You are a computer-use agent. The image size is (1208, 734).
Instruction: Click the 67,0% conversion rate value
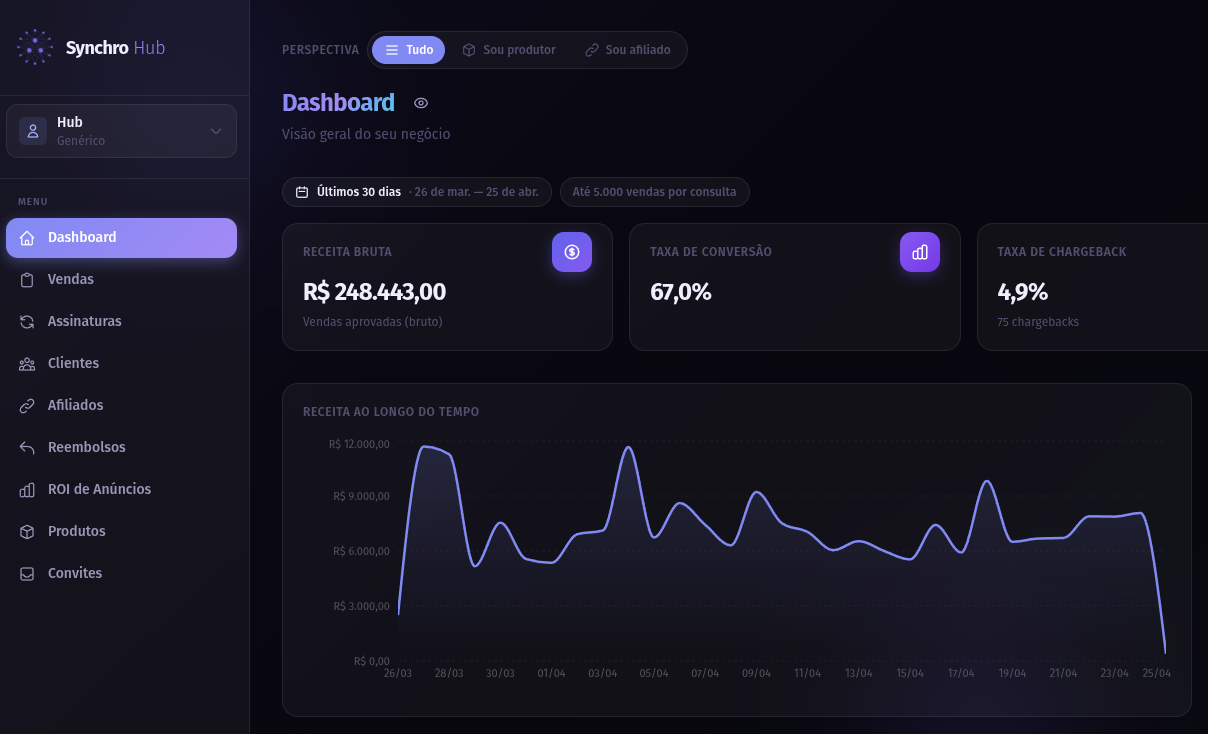[x=680, y=292]
